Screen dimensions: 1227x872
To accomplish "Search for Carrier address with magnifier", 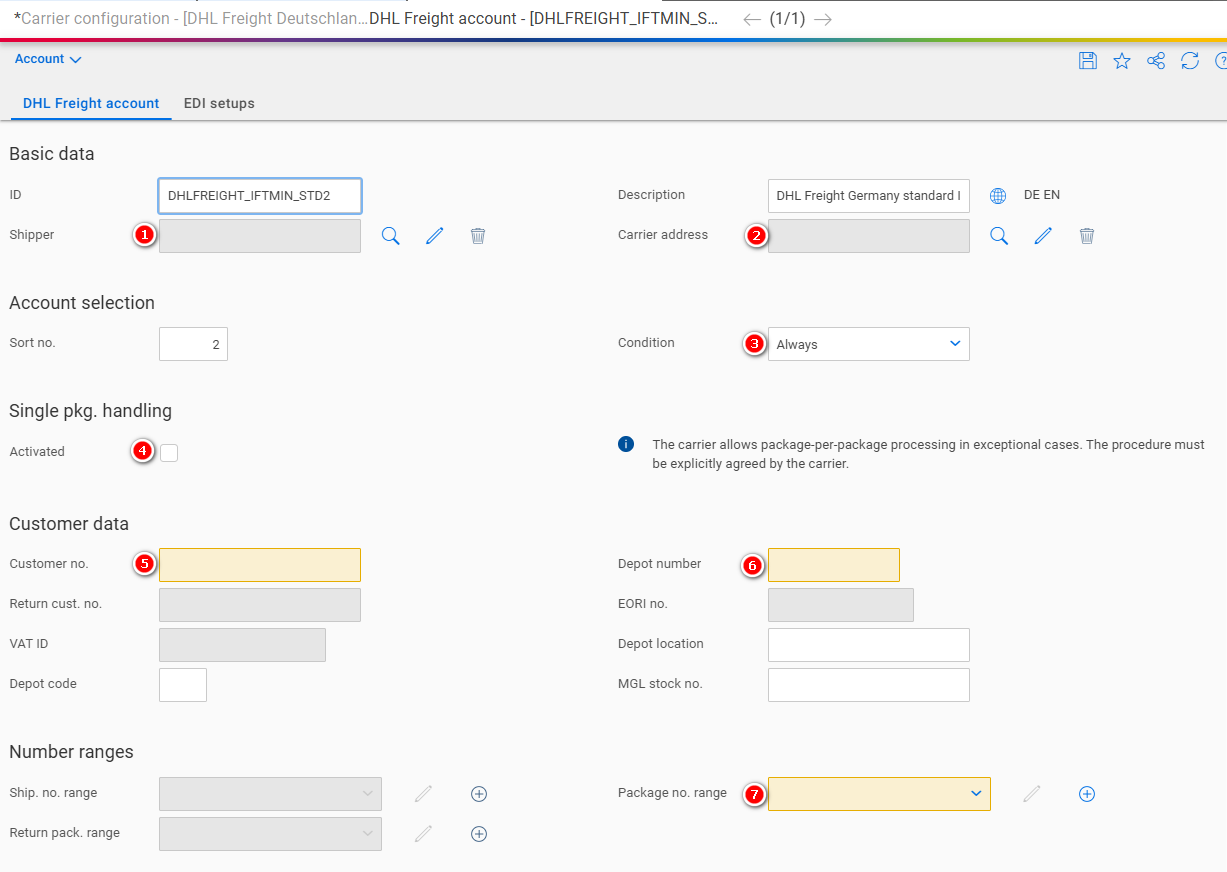I will (x=999, y=236).
